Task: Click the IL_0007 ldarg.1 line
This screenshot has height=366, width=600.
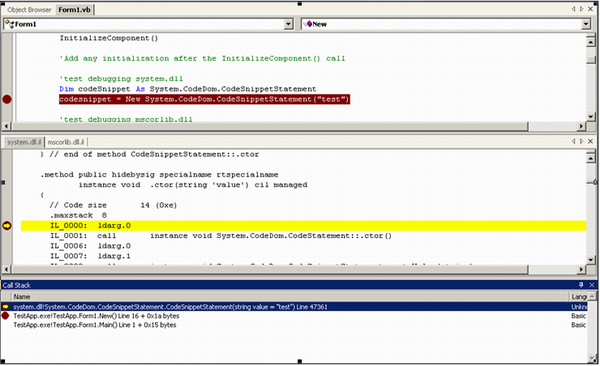Action: [x=90, y=256]
